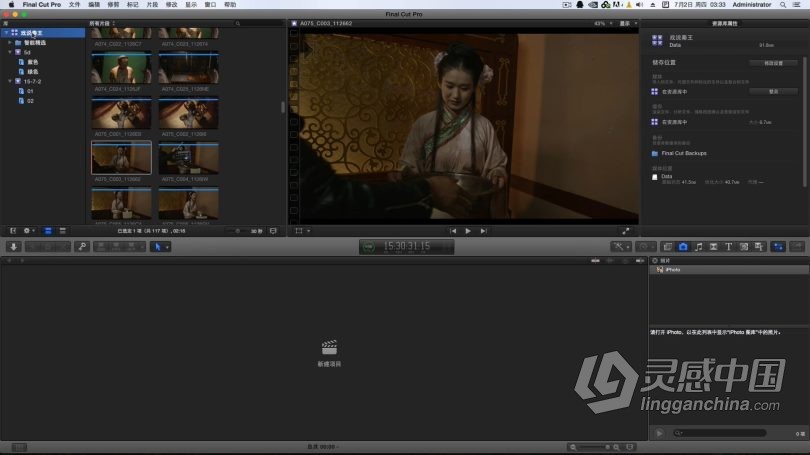Switch browser to filmstrip view
810x455 pixels.
tap(48, 231)
